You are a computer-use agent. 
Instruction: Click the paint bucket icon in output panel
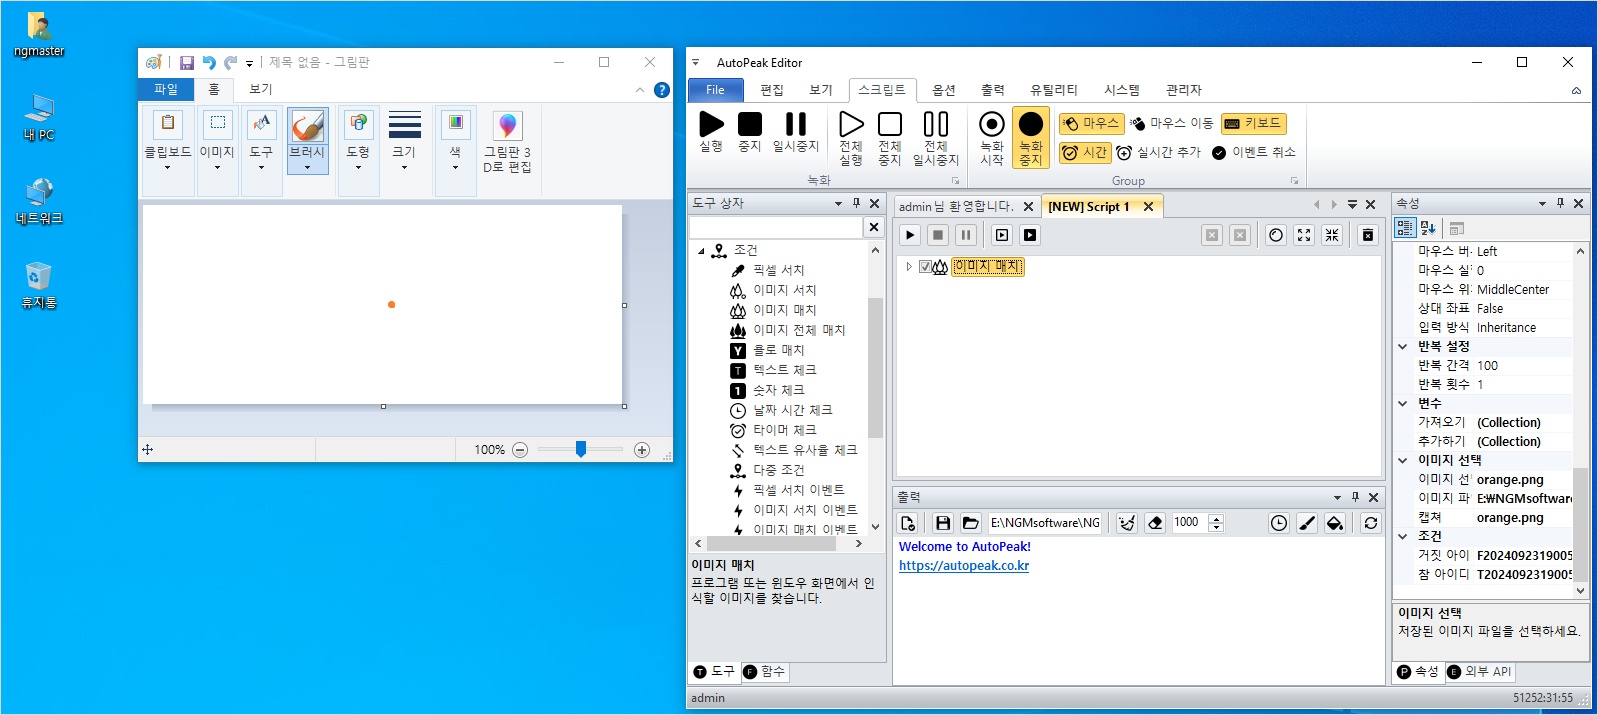[x=1335, y=523]
